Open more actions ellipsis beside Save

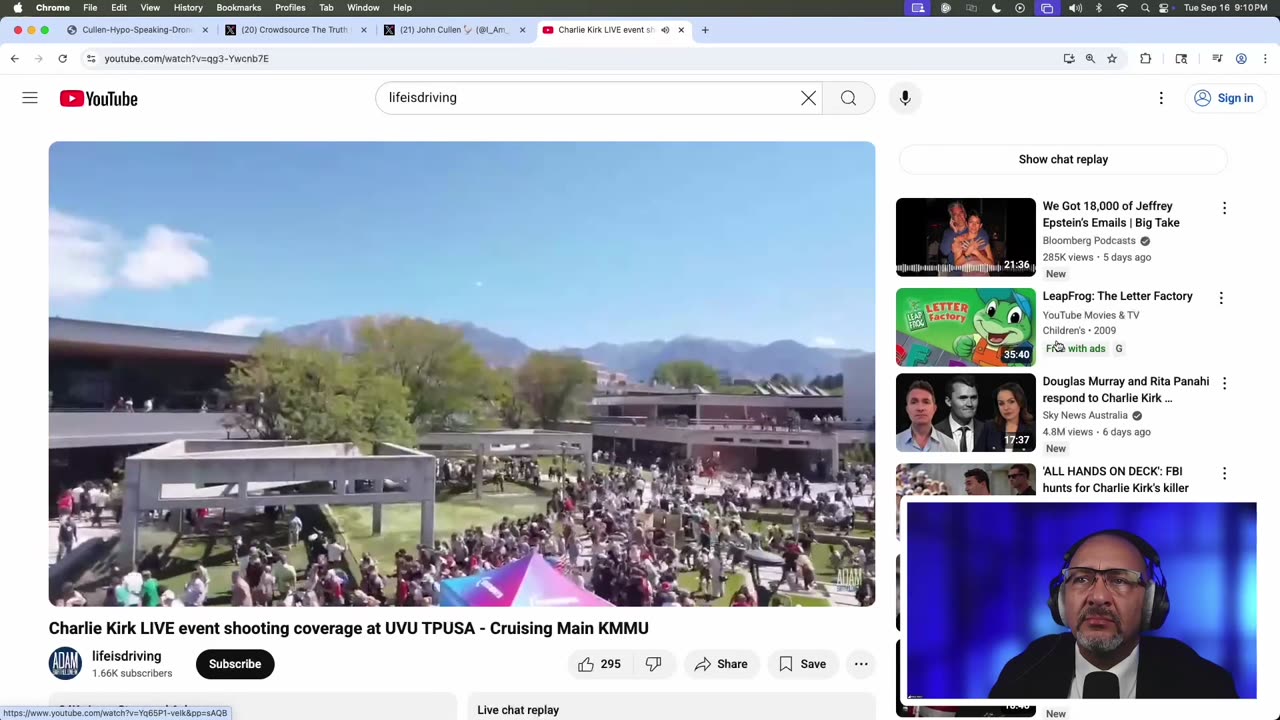pyautogui.click(x=861, y=664)
